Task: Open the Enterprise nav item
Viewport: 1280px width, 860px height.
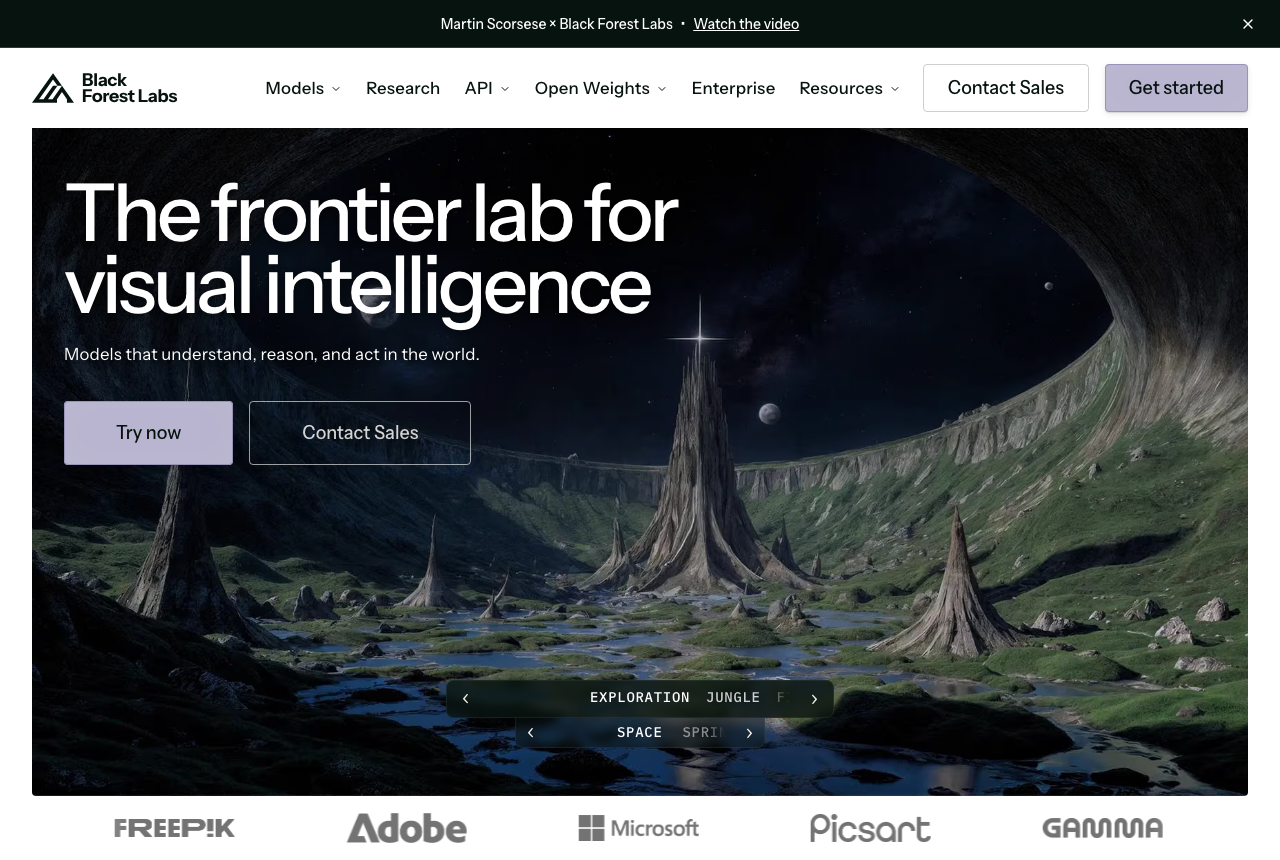Action: tap(733, 88)
